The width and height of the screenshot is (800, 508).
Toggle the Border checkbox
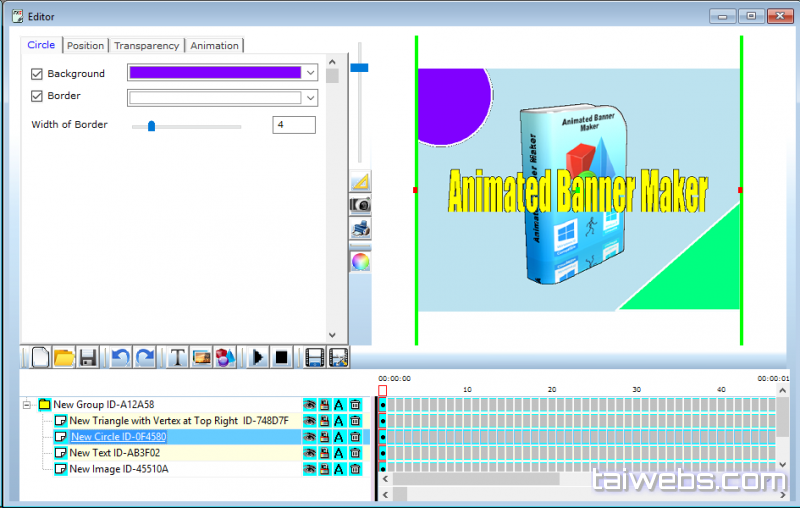click(37, 97)
